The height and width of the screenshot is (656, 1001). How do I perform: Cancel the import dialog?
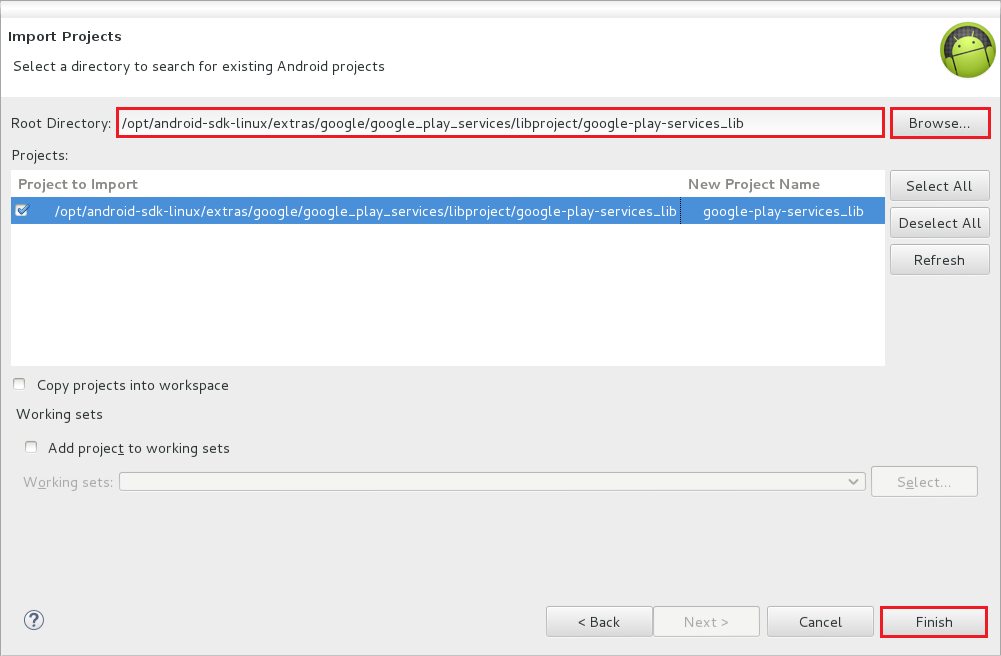[820, 622]
